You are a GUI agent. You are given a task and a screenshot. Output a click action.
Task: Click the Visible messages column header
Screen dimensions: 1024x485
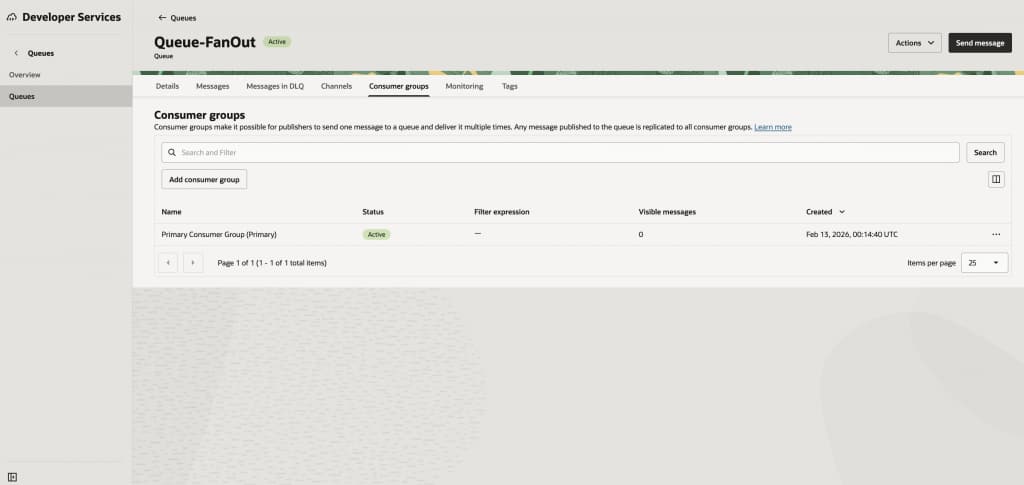pos(667,212)
